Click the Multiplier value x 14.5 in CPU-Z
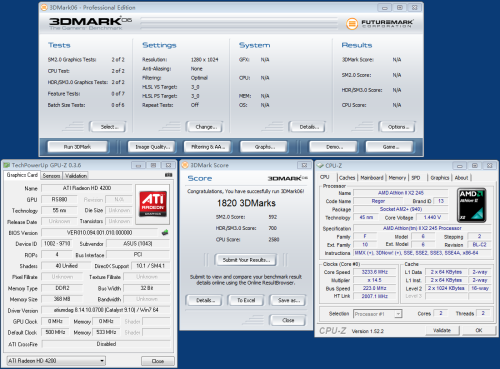The height and width of the screenshot is (369, 500). point(375,280)
